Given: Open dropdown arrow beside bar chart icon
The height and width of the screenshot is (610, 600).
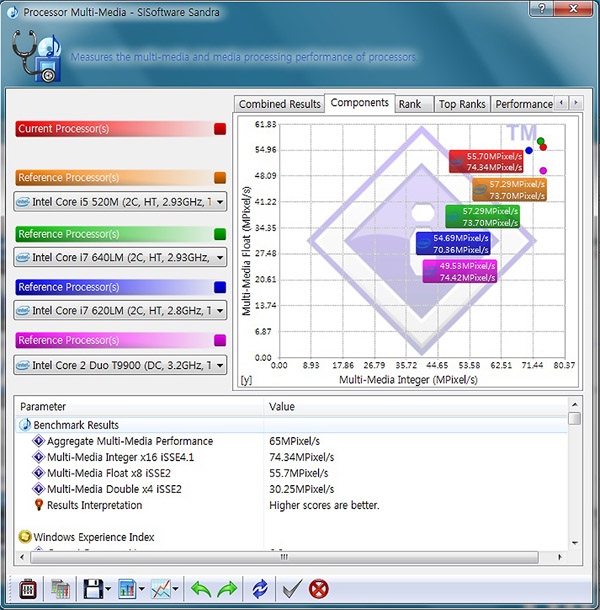Looking at the screenshot, I should click(142, 589).
